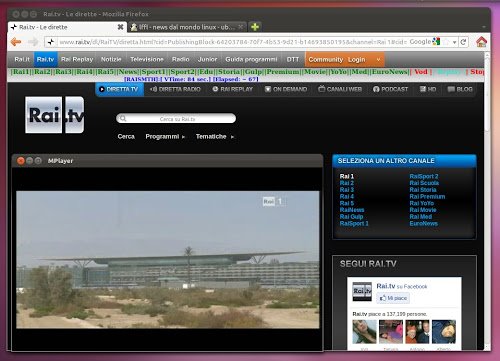The height and width of the screenshot is (361, 500).
Task: Expand the Community Login dropdown arrow
Action: coord(378,60)
